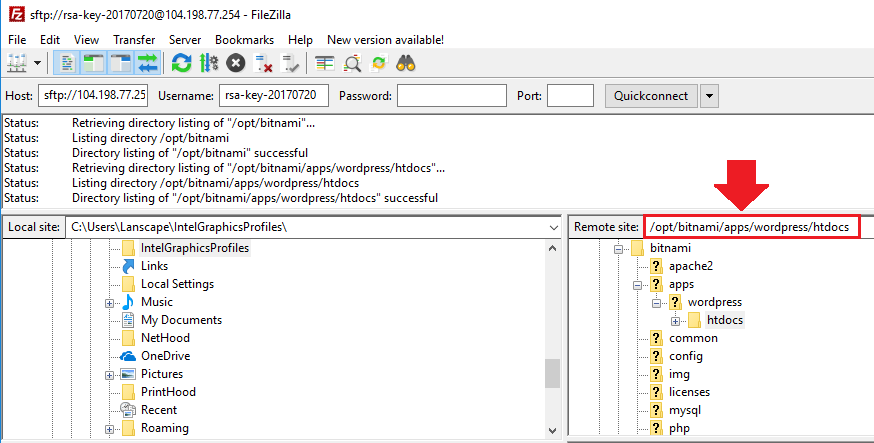874x443 pixels.
Task: Open the File menu
Action: click(17, 40)
